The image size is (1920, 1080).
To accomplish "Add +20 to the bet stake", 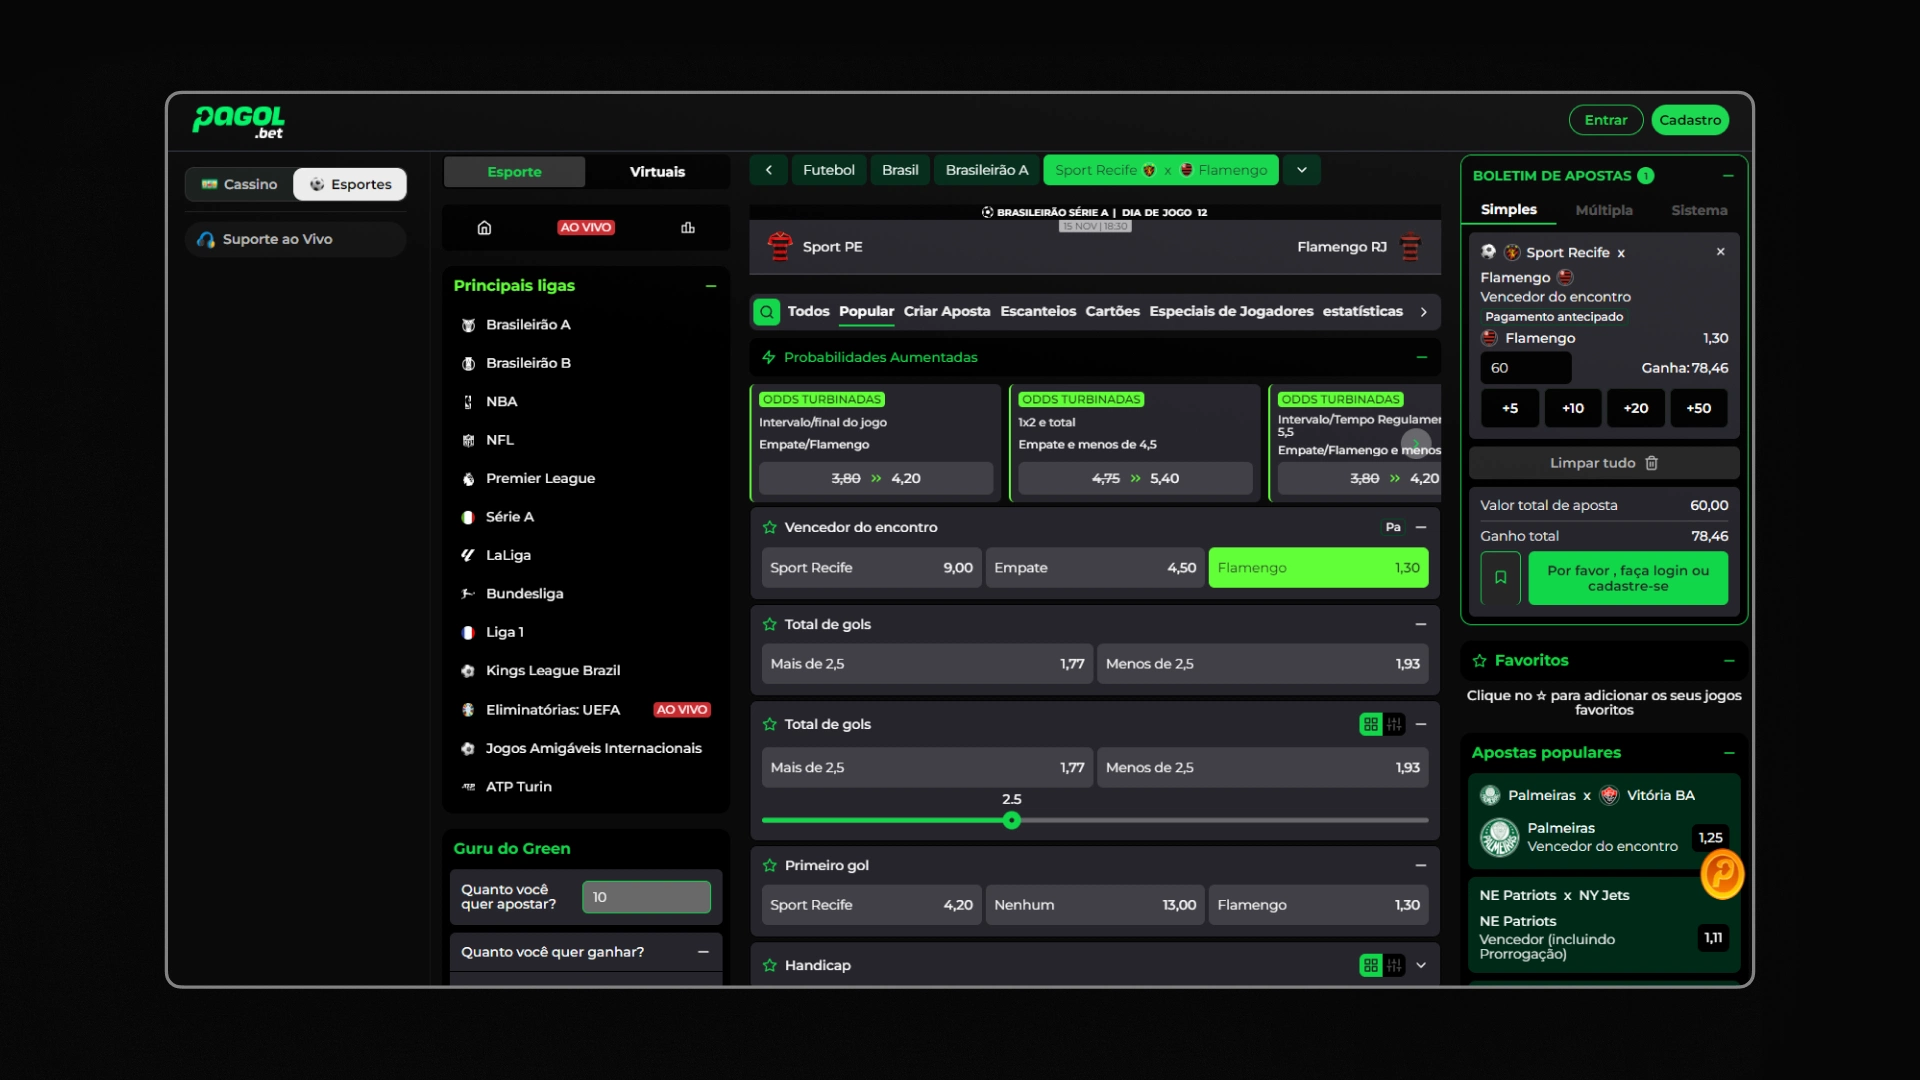I will coord(1635,408).
